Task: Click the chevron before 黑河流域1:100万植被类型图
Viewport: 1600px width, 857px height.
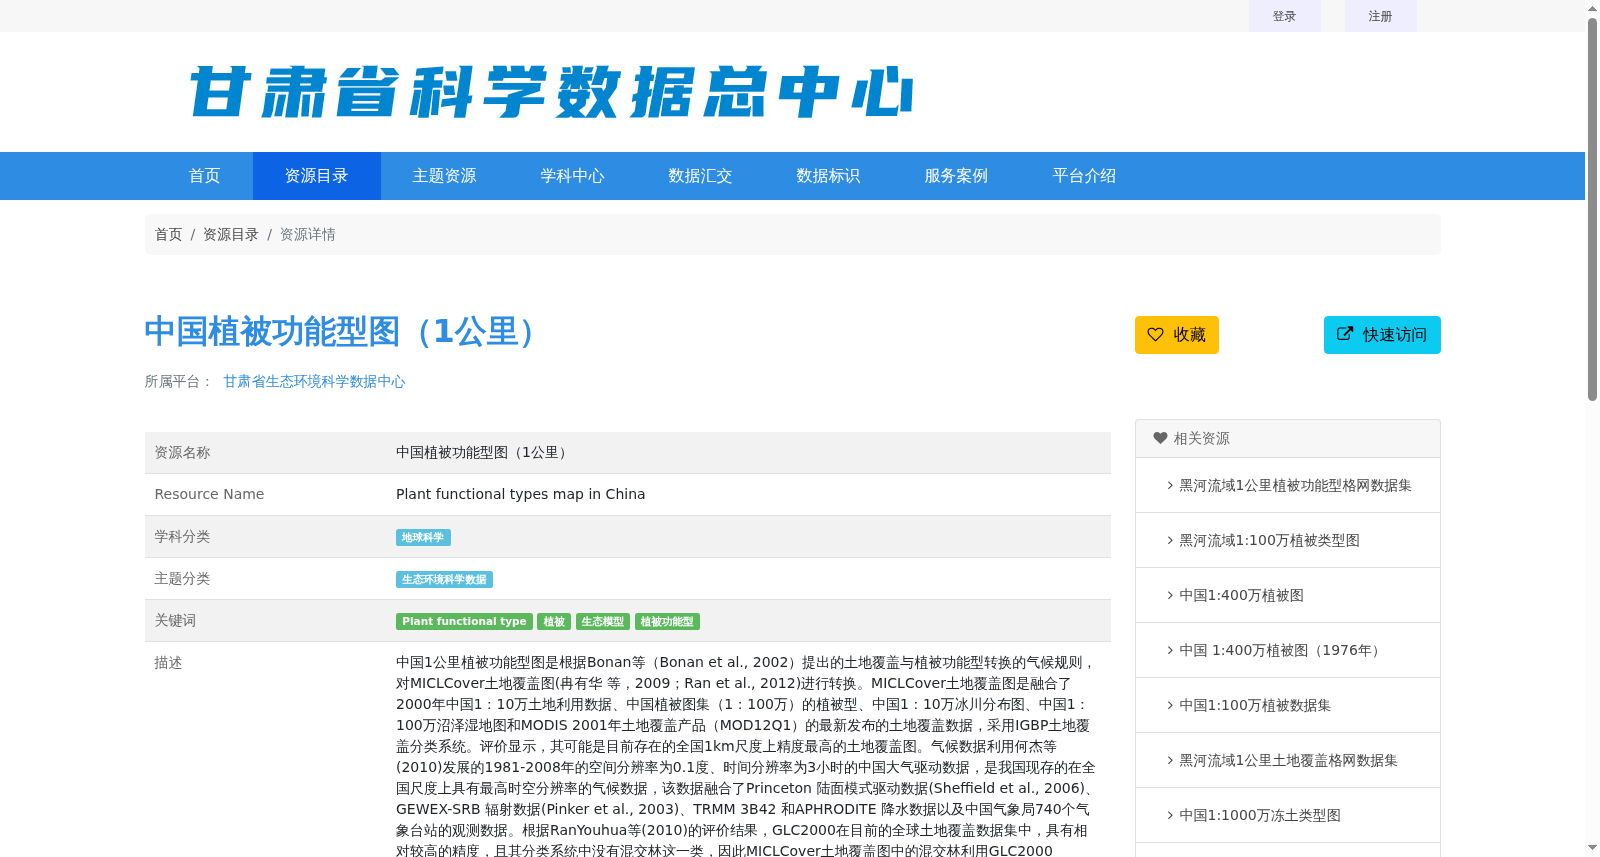Action: pos(1170,540)
